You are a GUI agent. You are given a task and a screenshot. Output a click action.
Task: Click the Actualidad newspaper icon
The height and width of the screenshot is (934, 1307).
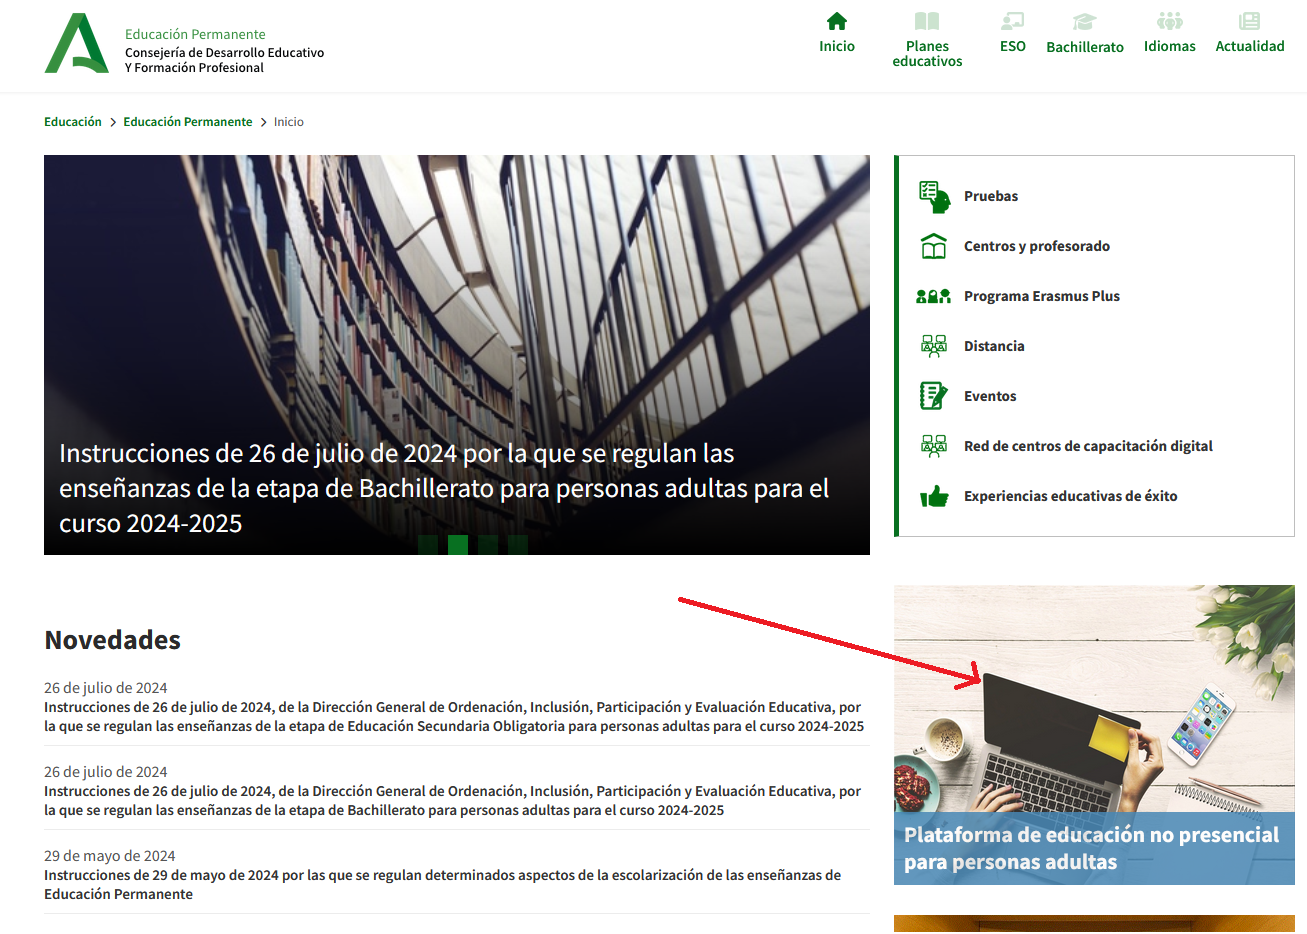[1249, 21]
